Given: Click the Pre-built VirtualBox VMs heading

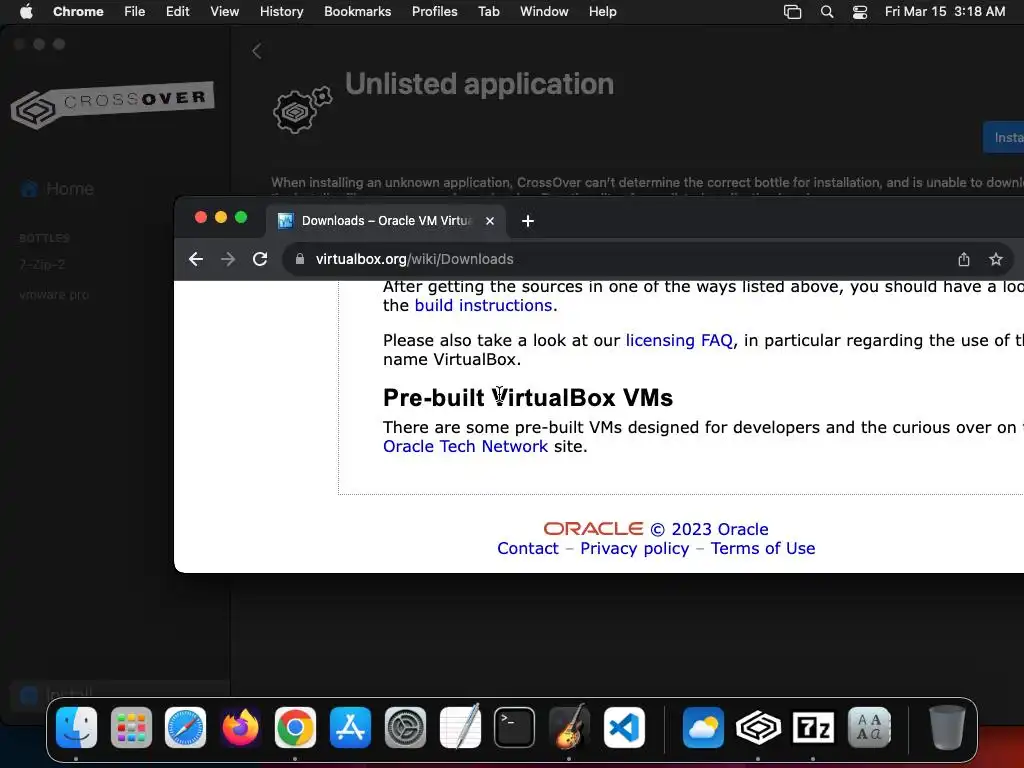Looking at the screenshot, I should pyautogui.click(x=528, y=397).
